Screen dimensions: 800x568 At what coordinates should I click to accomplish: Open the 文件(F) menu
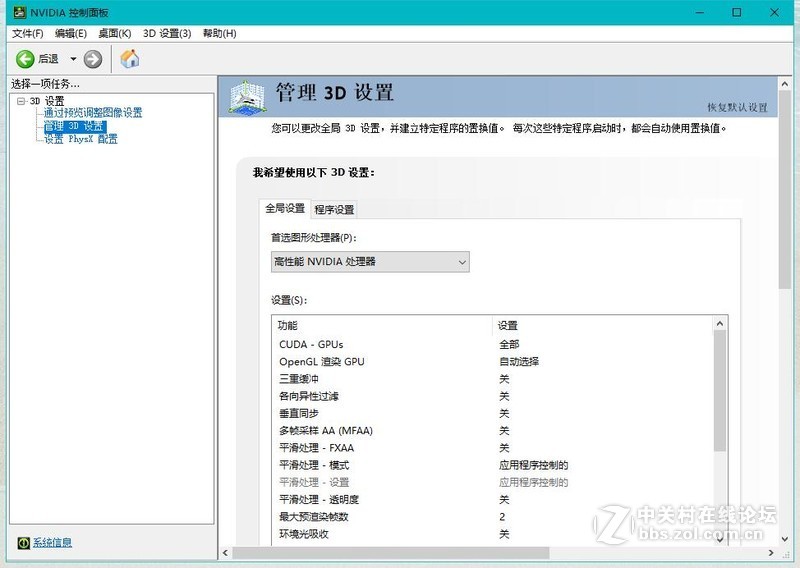[28, 33]
